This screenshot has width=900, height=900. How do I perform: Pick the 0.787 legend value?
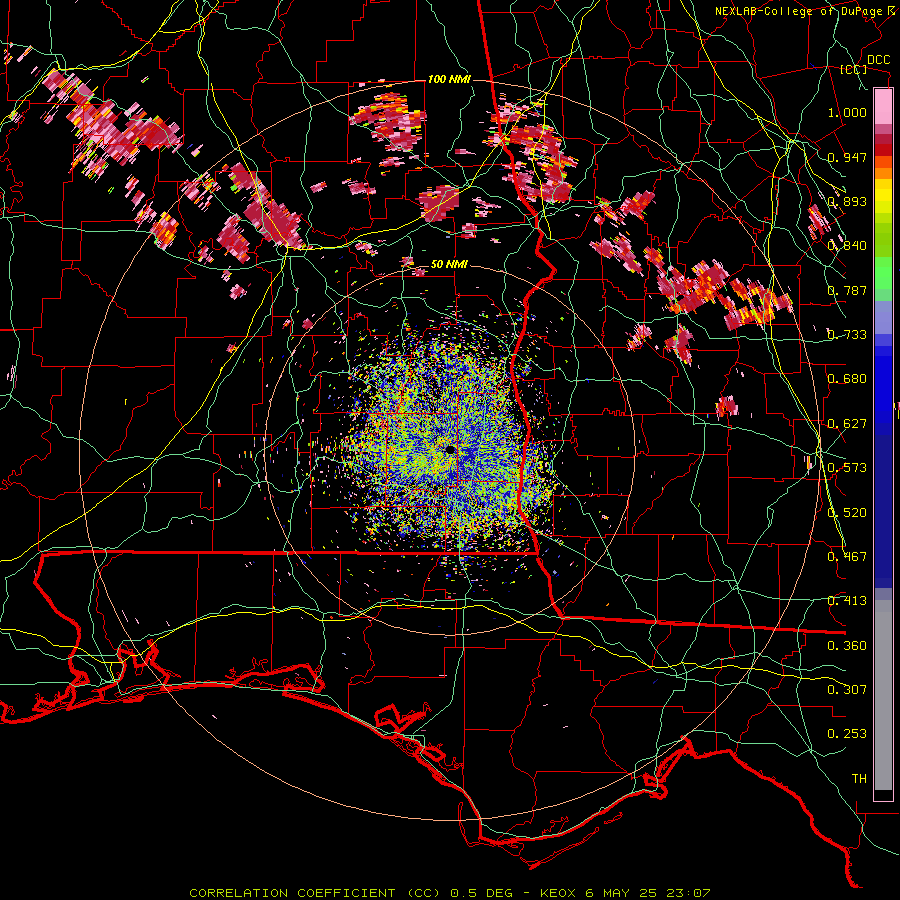[x=847, y=290]
